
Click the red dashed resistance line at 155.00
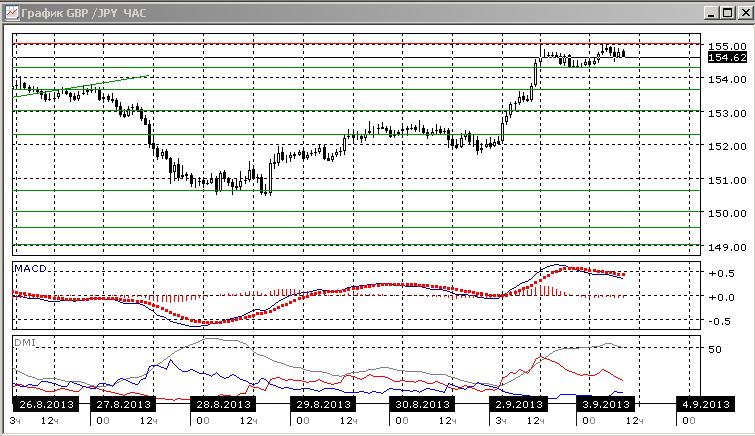point(356,44)
